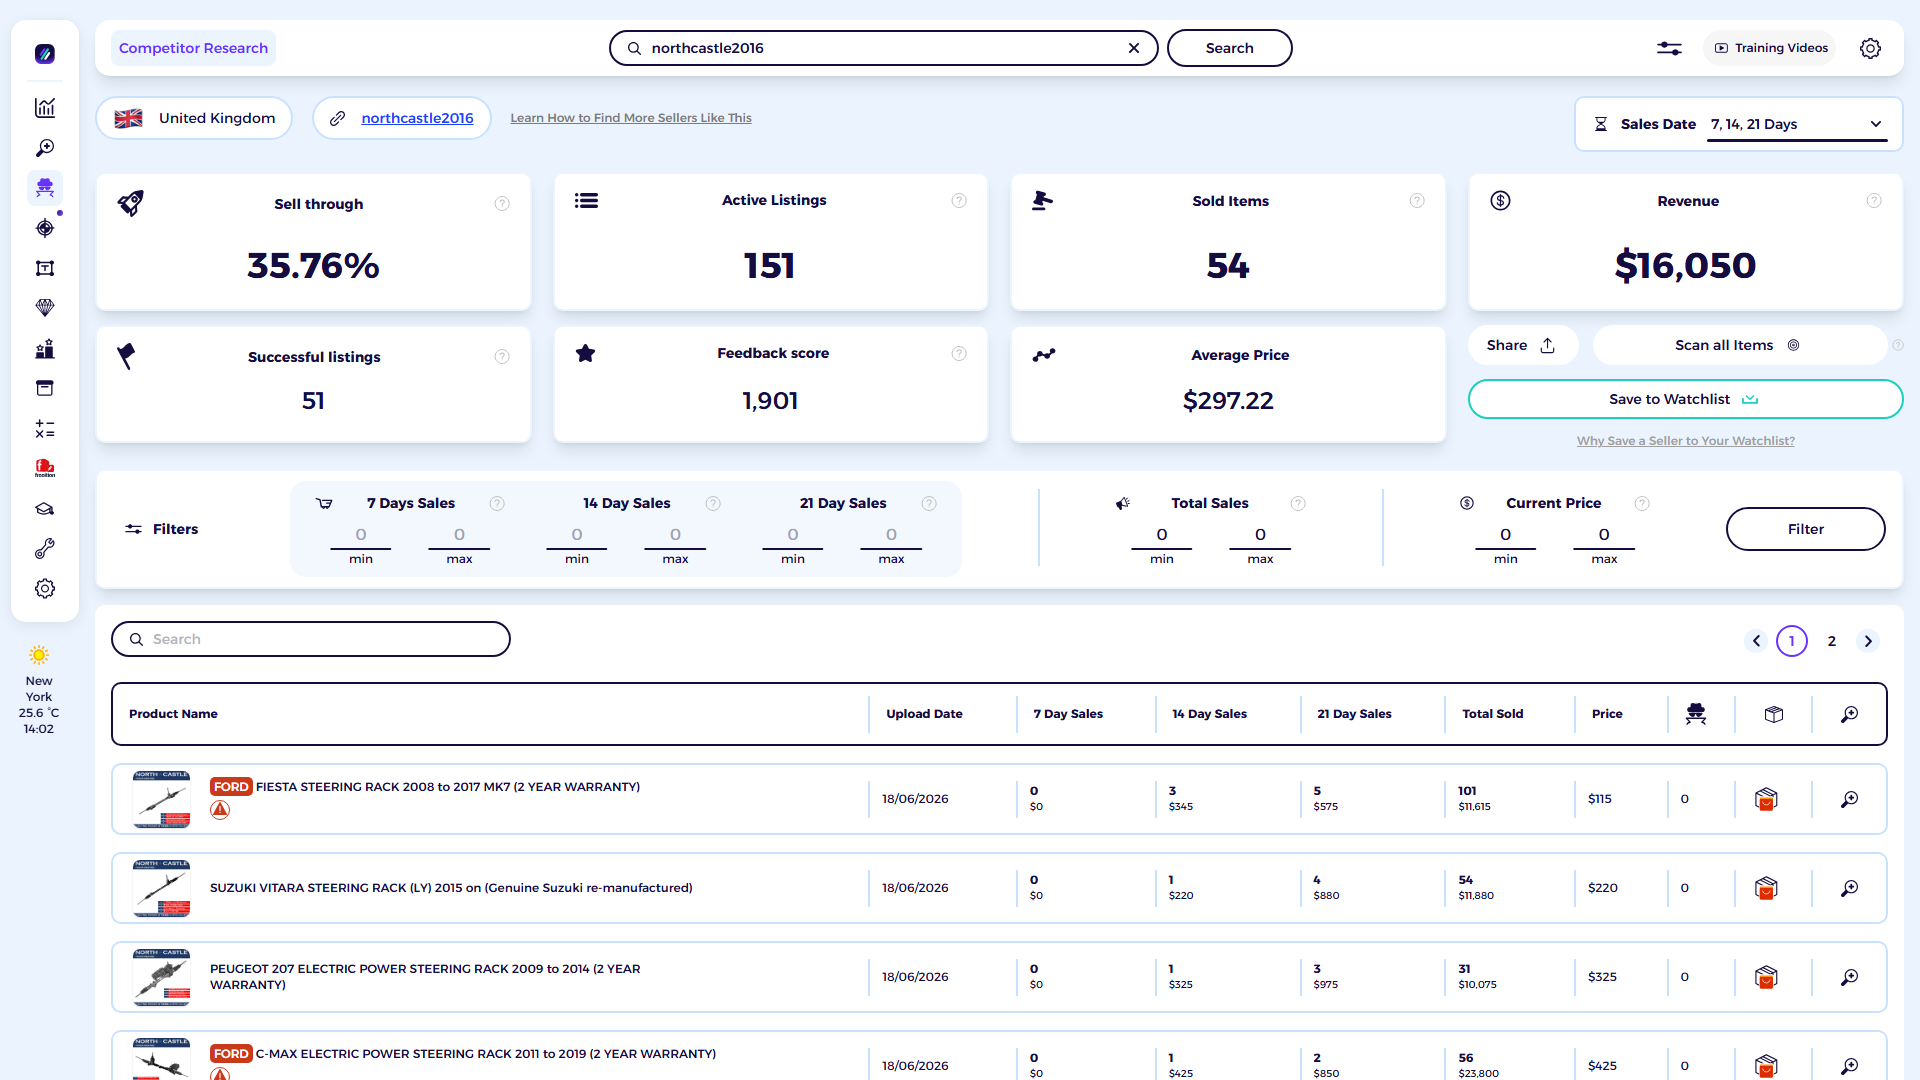The width and height of the screenshot is (1920, 1080).
Task: Open the graduation cap academy icon
Action: click(x=45, y=509)
